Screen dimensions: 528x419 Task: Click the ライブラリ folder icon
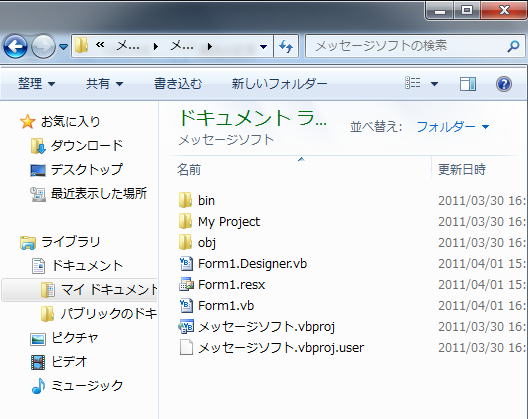pos(28,243)
